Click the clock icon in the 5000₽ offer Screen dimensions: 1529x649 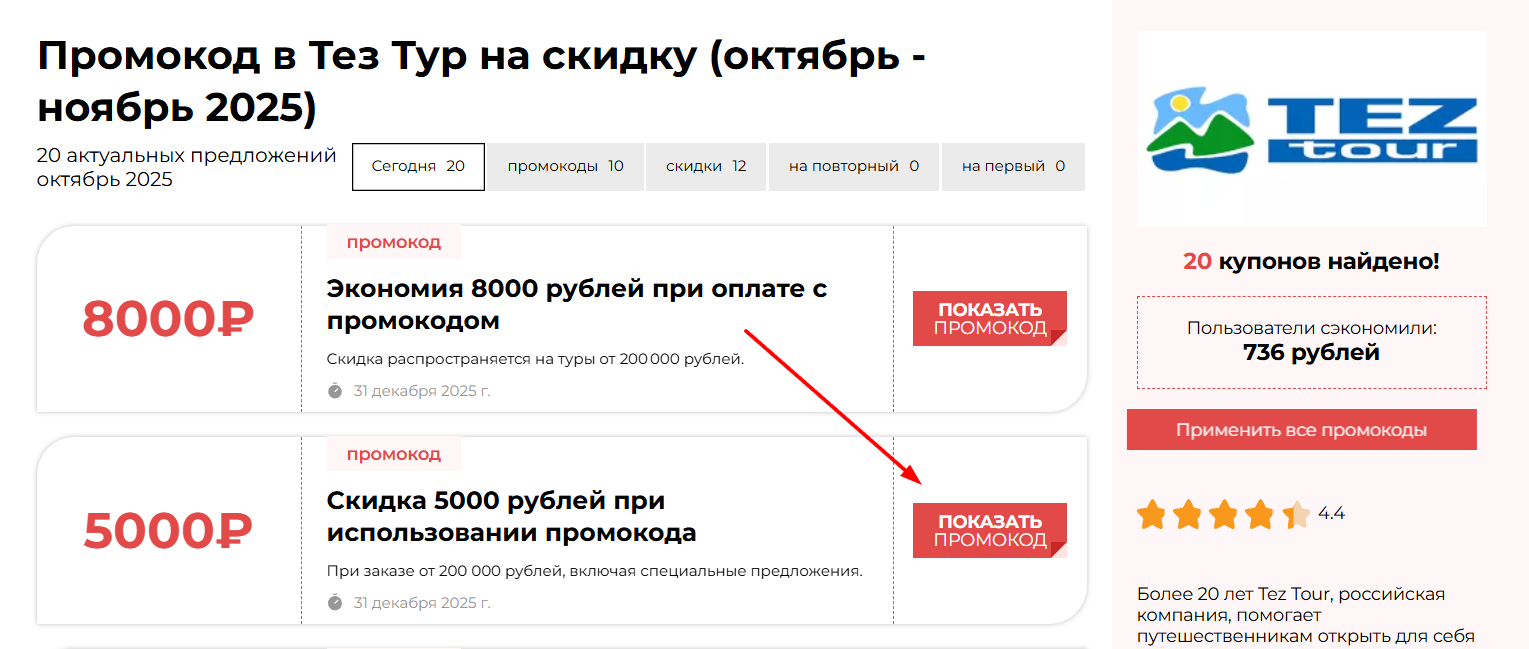[x=335, y=602]
